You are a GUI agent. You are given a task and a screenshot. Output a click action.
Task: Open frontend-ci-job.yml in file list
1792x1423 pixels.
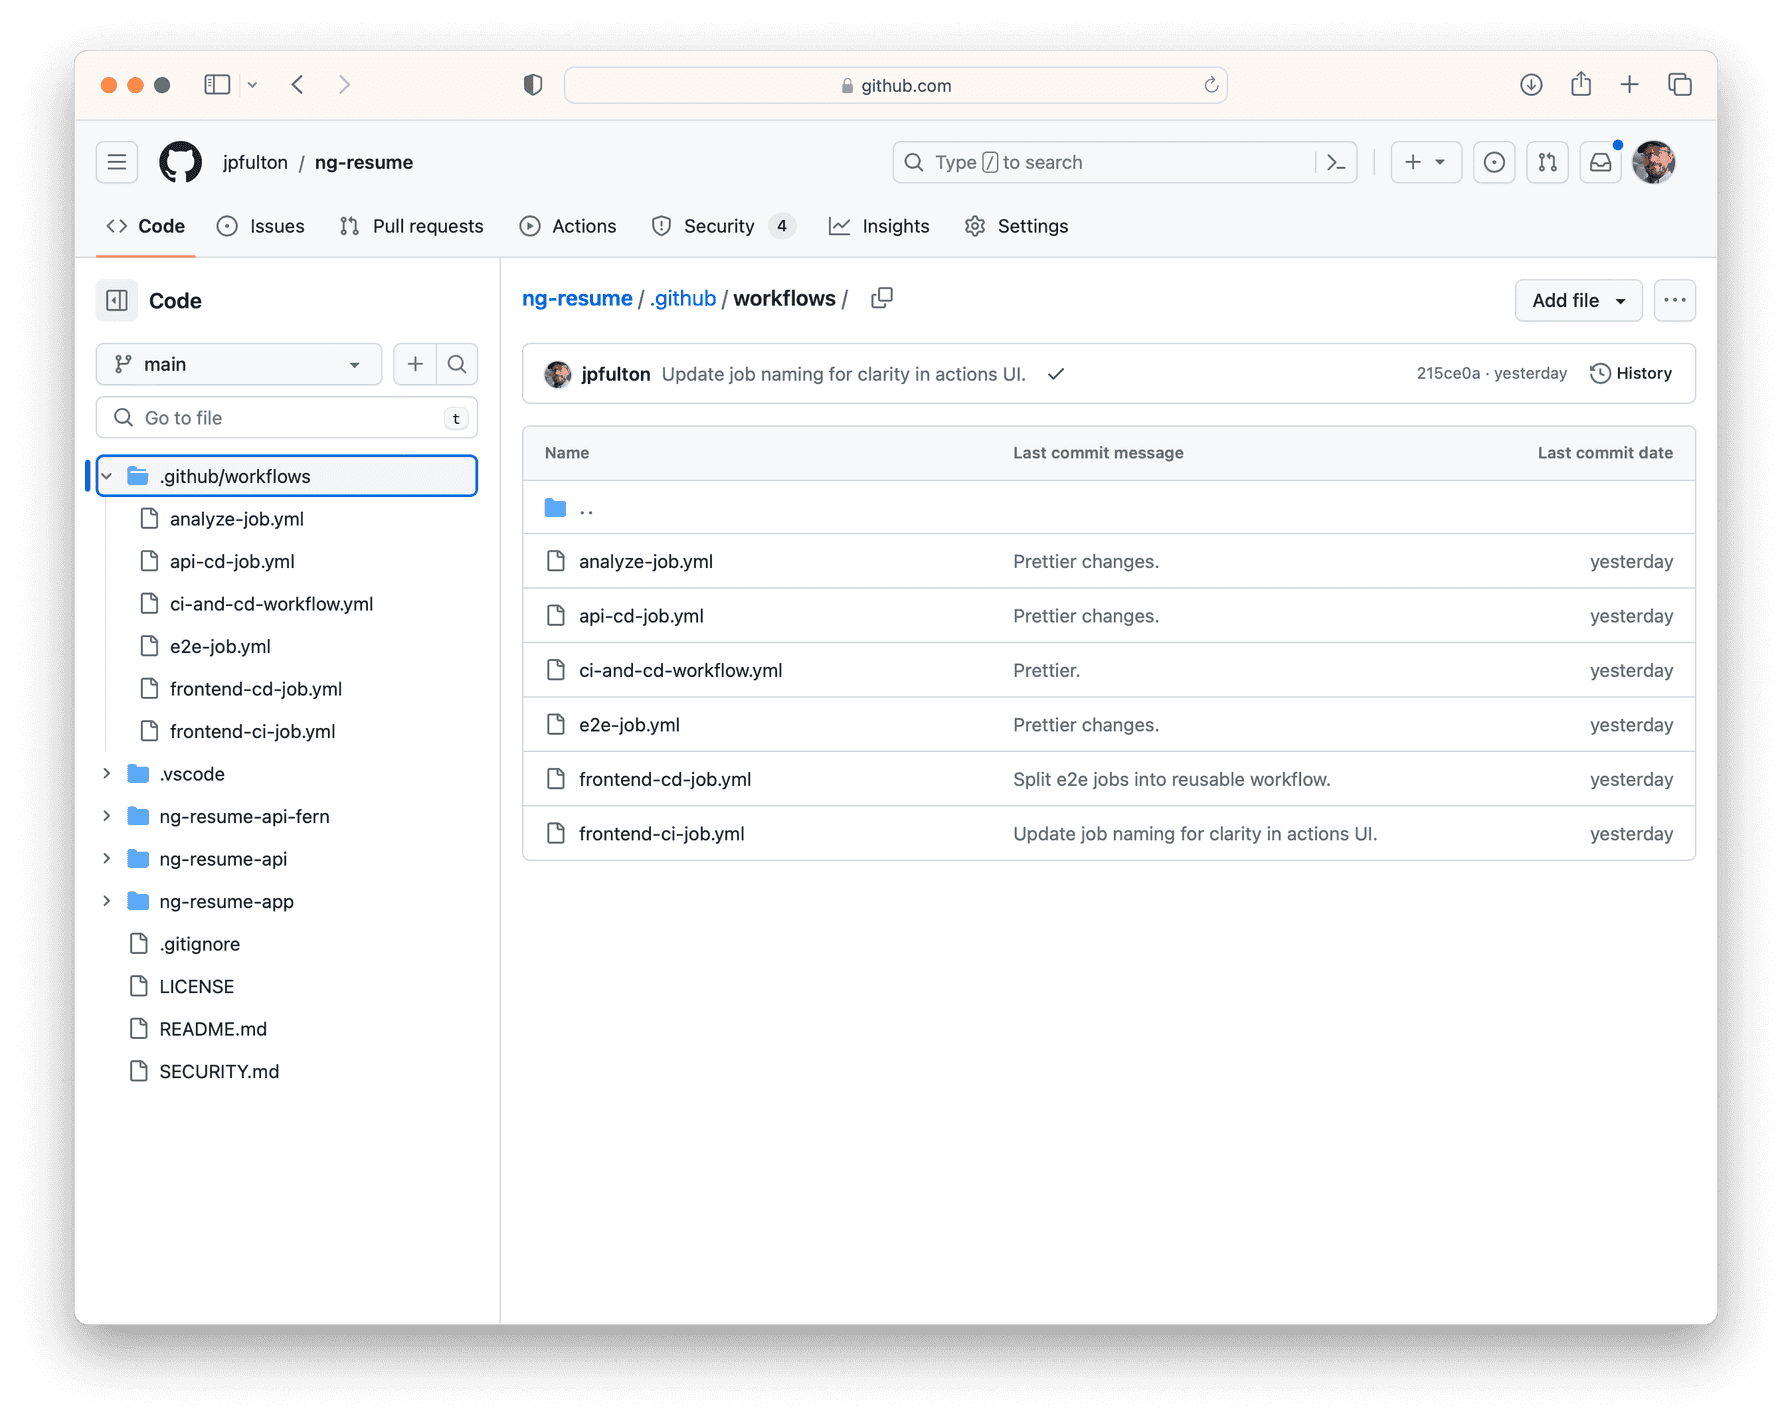tap(661, 834)
